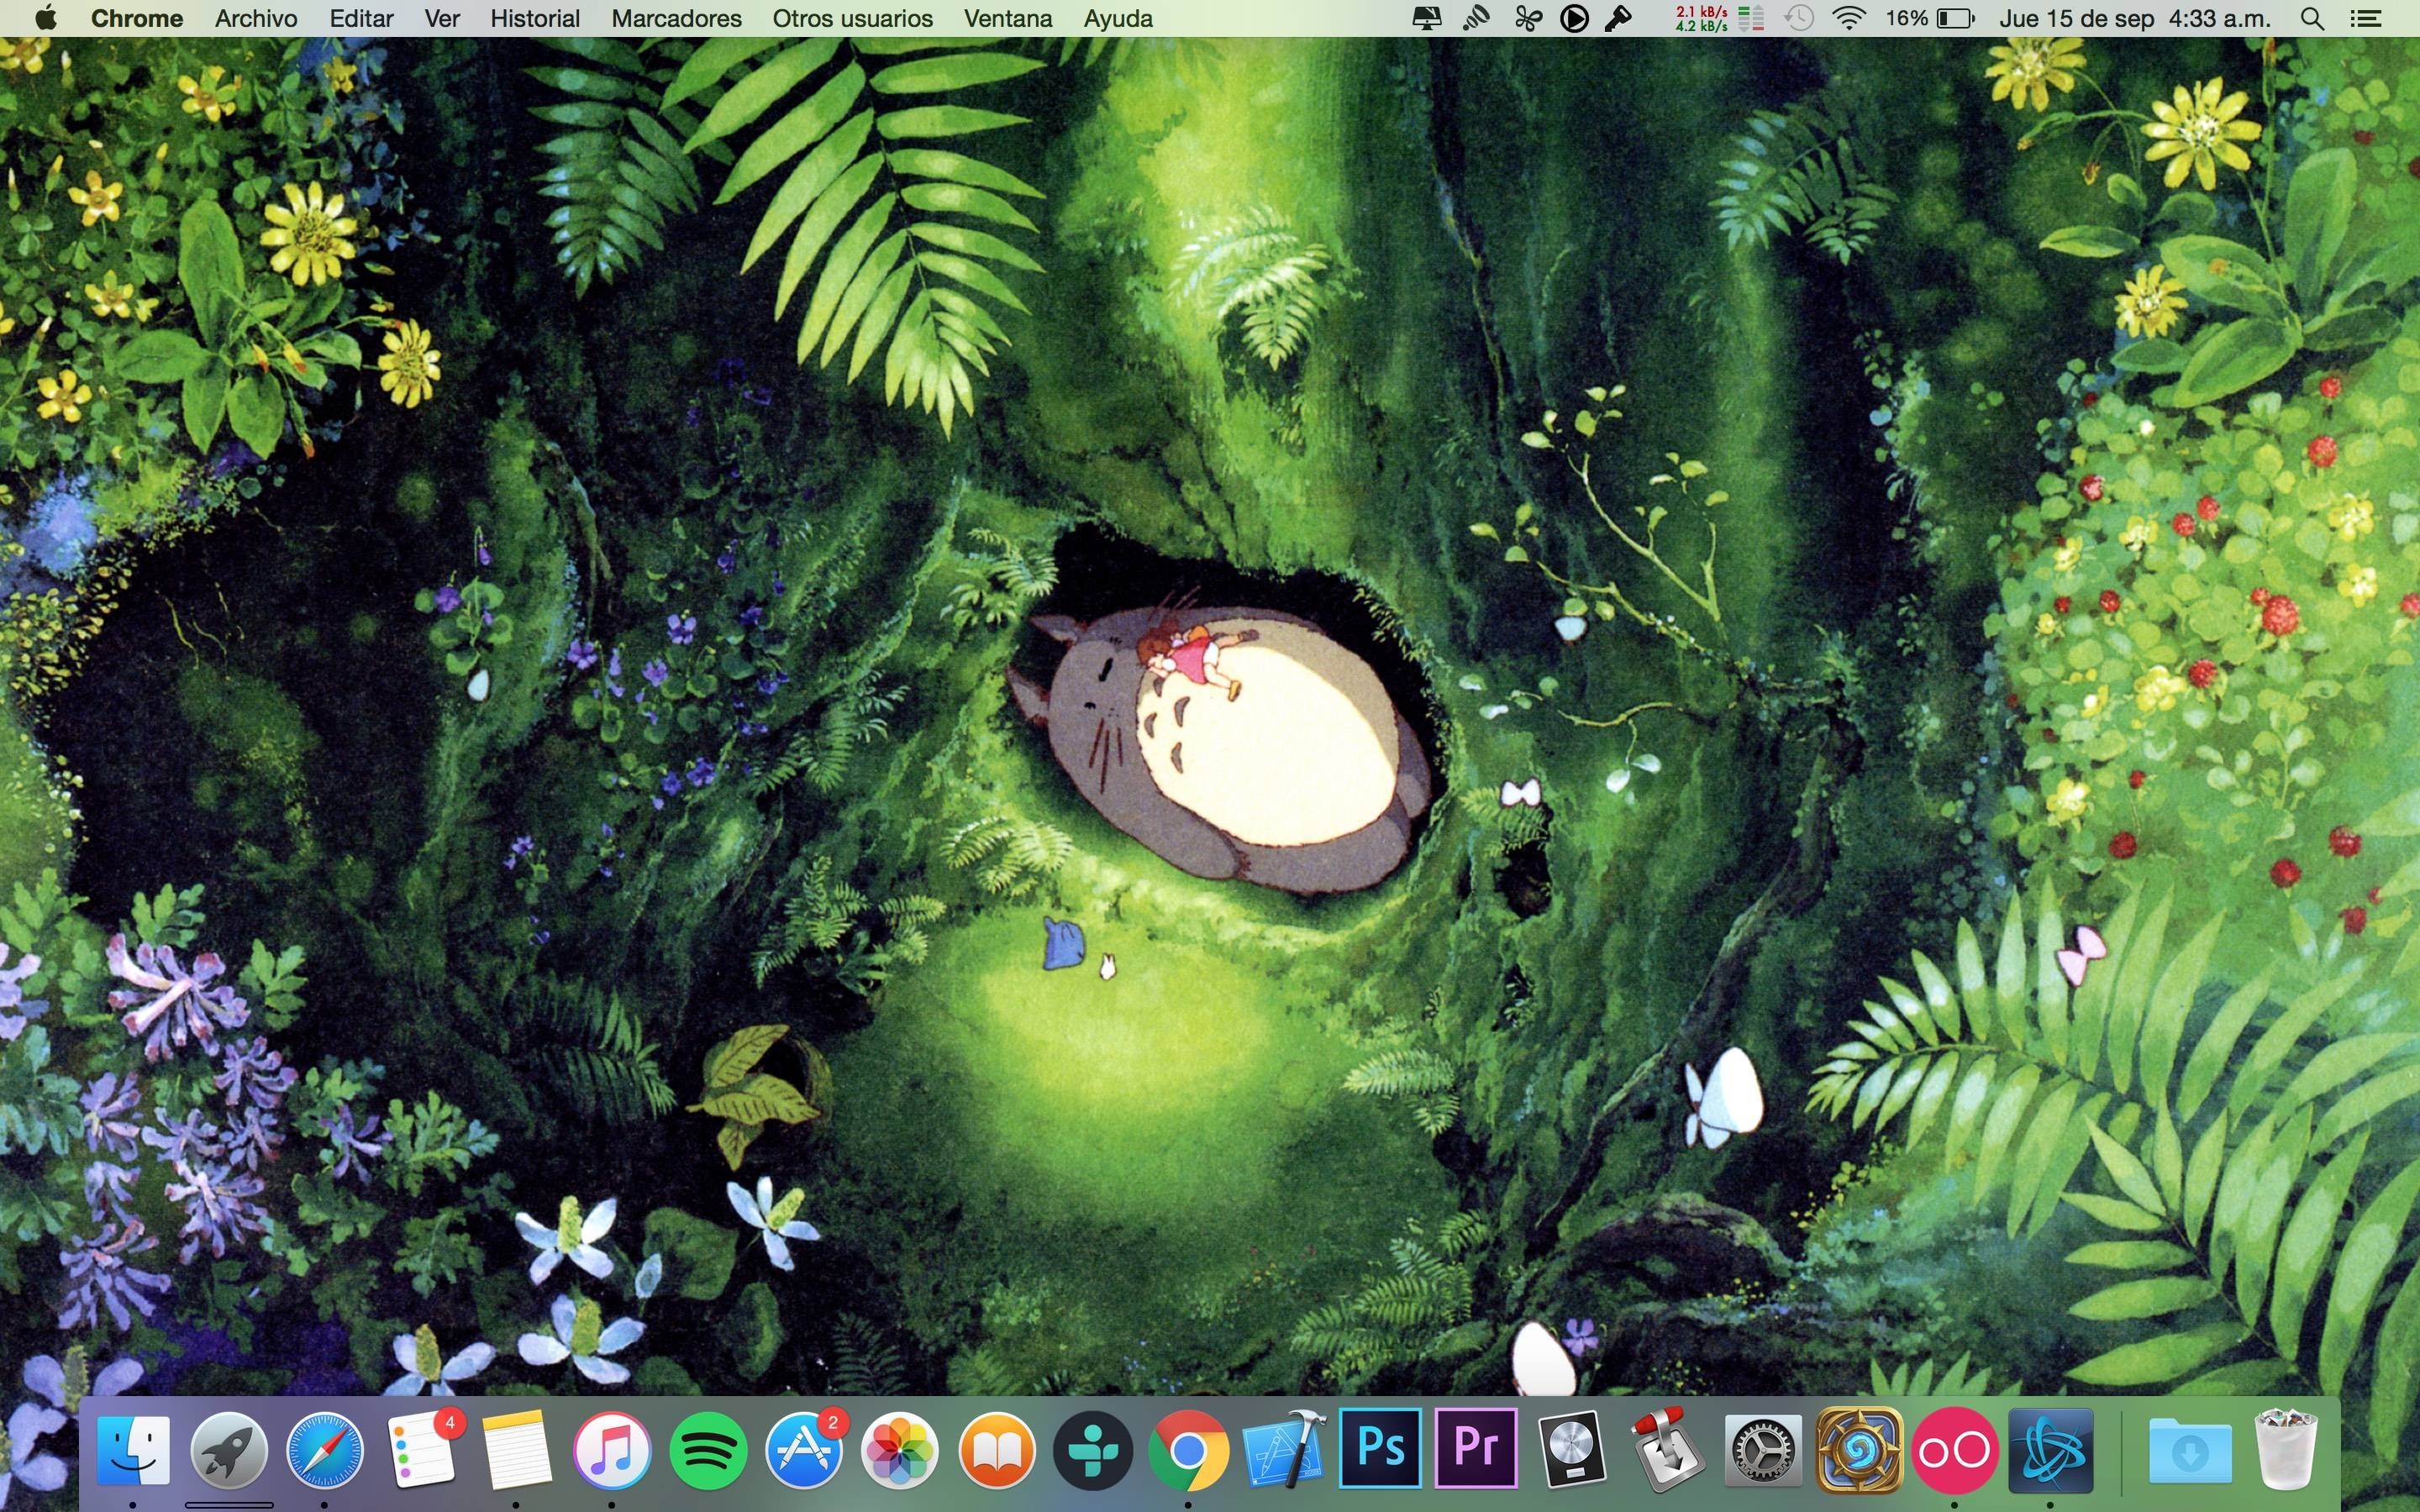Open the yellow Notes app
Image resolution: width=2420 pixels, height=1512 pixels.
[x=516, y=1449]
